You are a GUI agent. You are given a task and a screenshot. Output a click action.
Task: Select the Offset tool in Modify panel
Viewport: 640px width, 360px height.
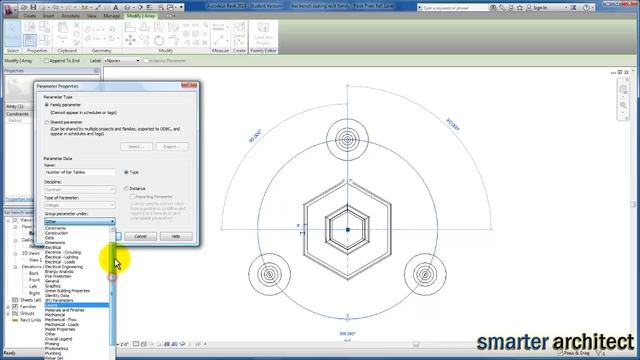coord(144,27)
